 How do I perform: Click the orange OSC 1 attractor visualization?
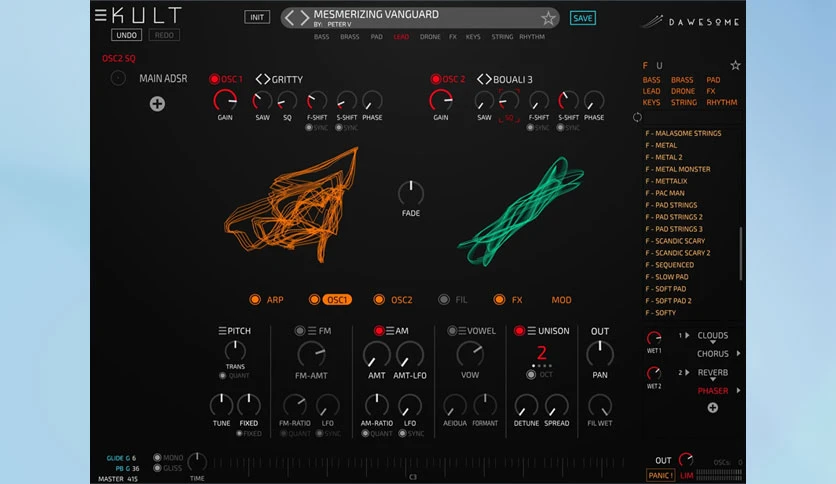point(292,207)
